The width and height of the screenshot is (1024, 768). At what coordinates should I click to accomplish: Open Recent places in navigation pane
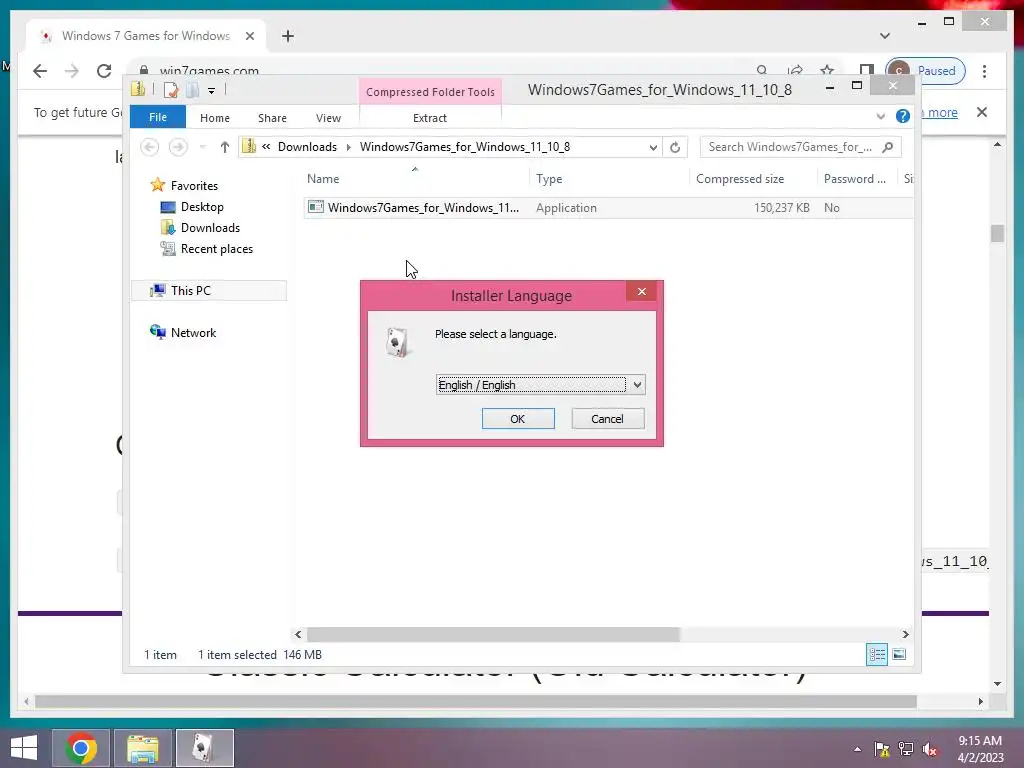pyautogui.click(x=216, y=249)
